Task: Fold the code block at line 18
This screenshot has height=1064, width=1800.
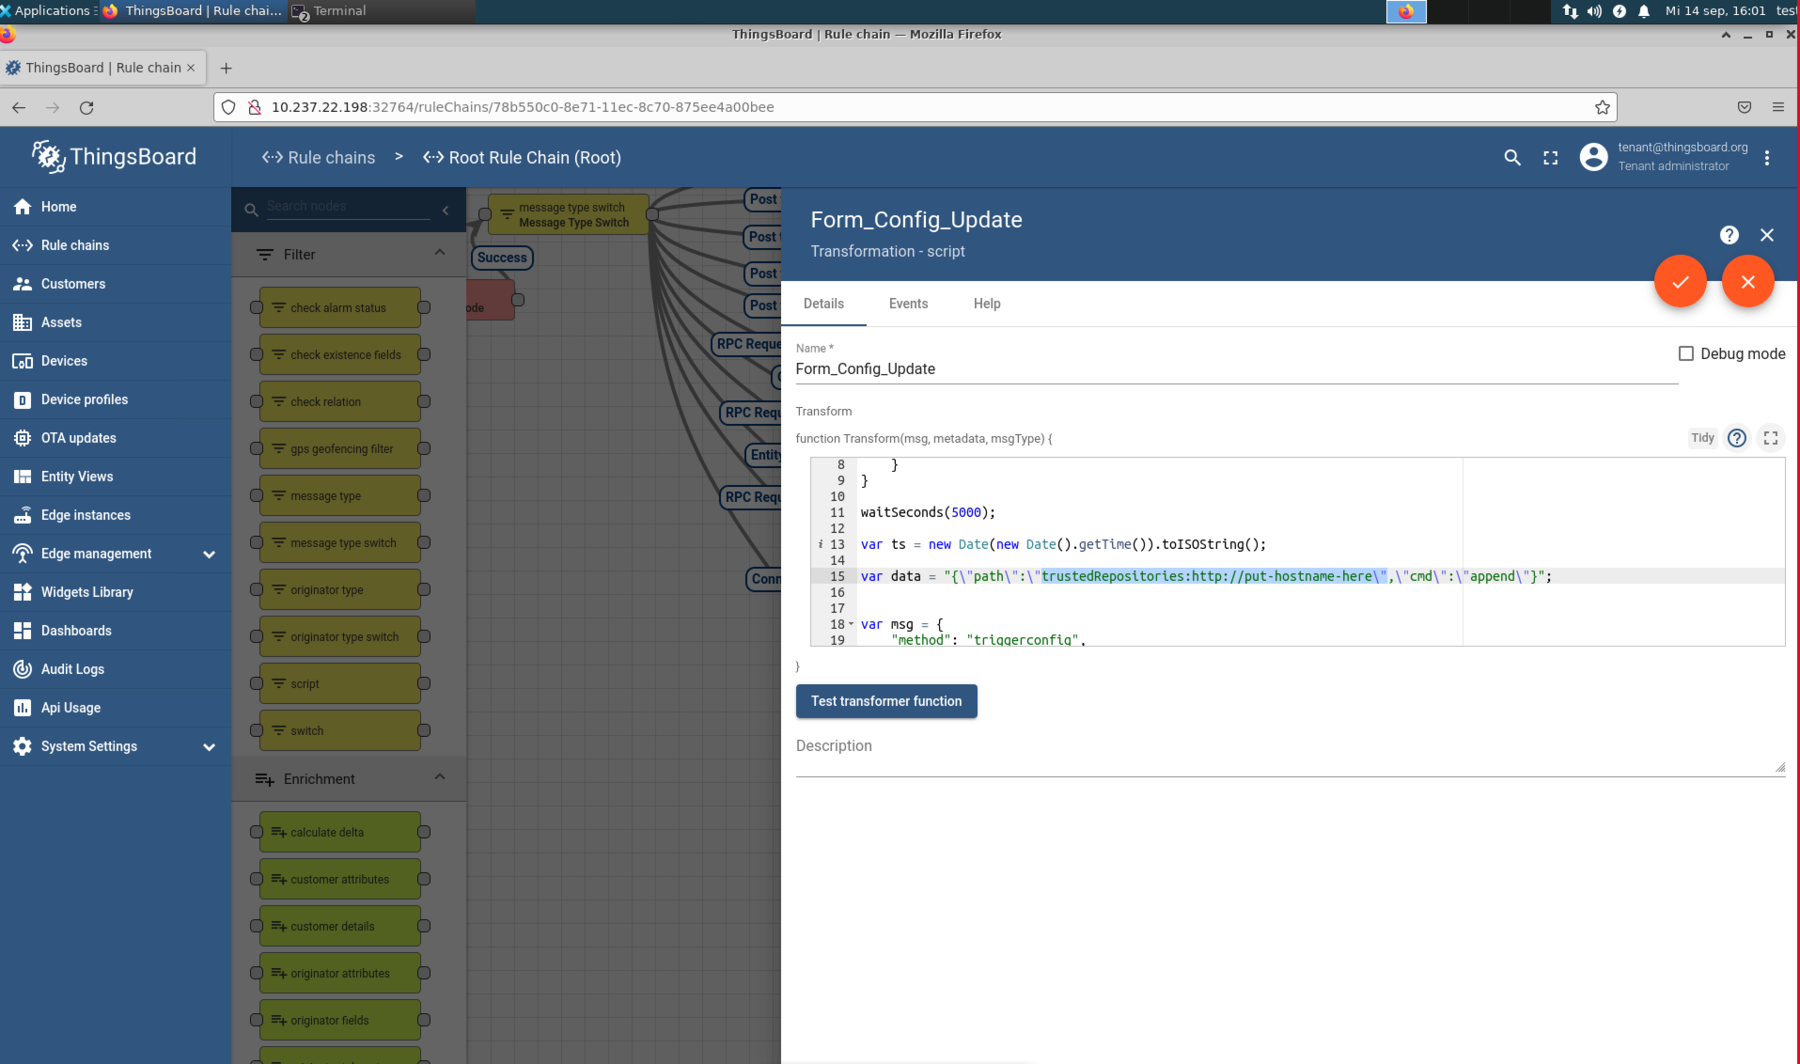Action: tap(851, 624)
